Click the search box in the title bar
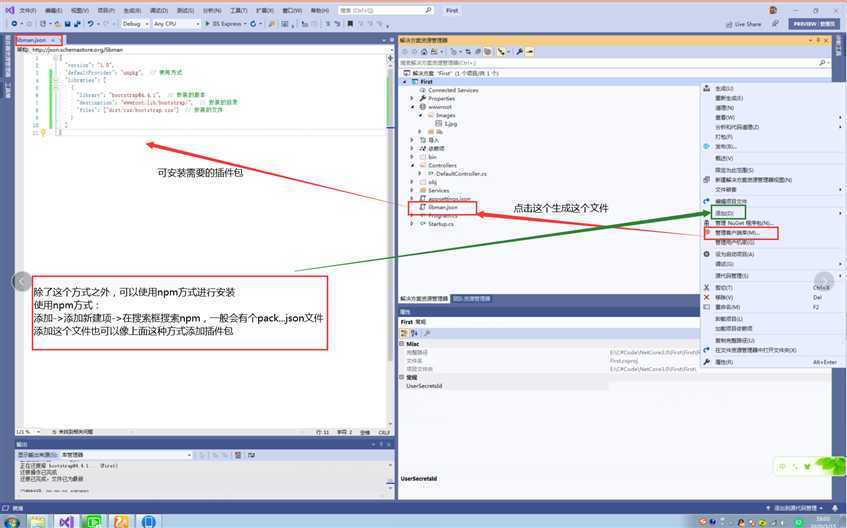The height and width of the screenshot is (528, 847). 382,10
